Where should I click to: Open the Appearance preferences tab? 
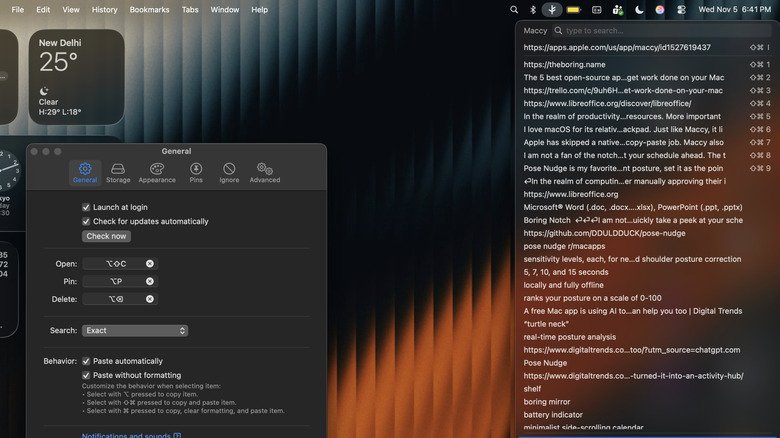click(157, 173)
